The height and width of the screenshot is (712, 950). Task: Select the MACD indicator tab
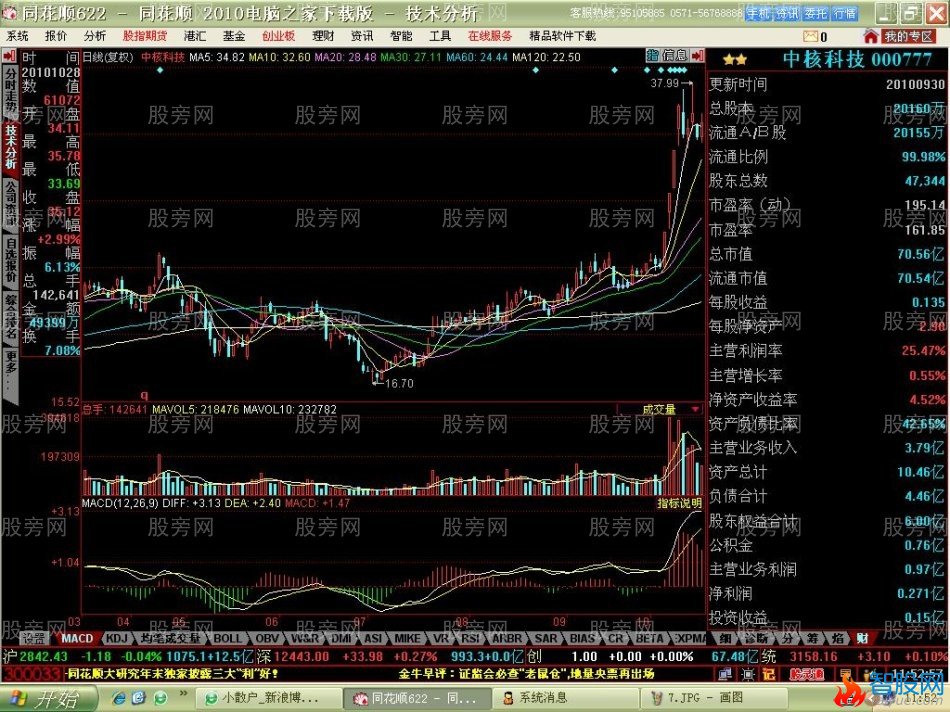[x=78, y=638]
